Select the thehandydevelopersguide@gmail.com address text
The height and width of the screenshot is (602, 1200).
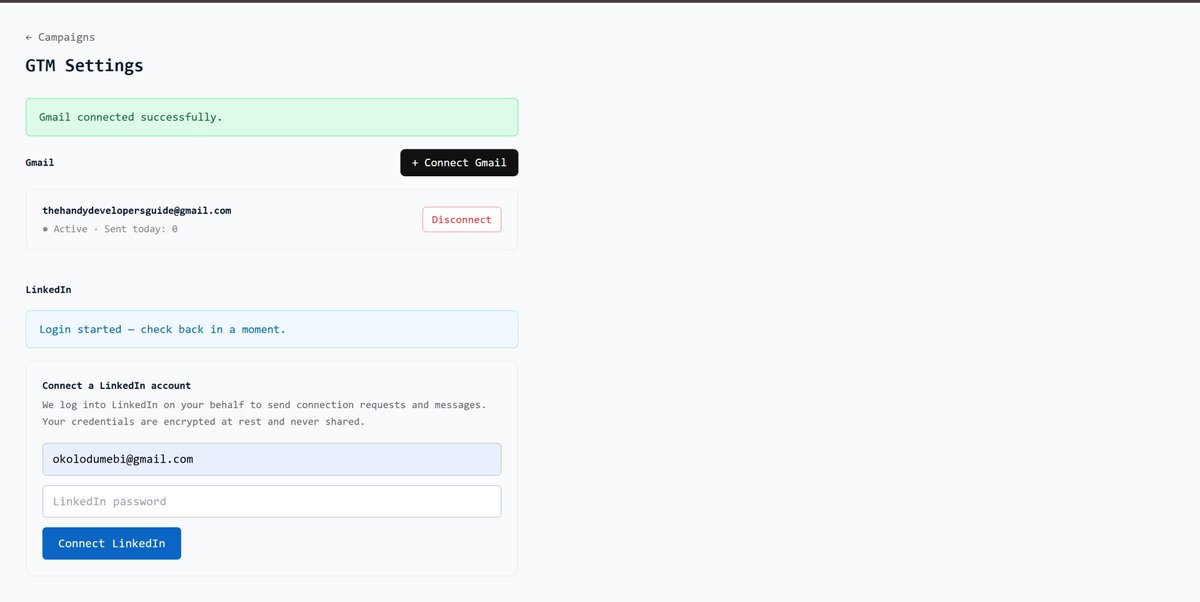(x=137, y=210)
